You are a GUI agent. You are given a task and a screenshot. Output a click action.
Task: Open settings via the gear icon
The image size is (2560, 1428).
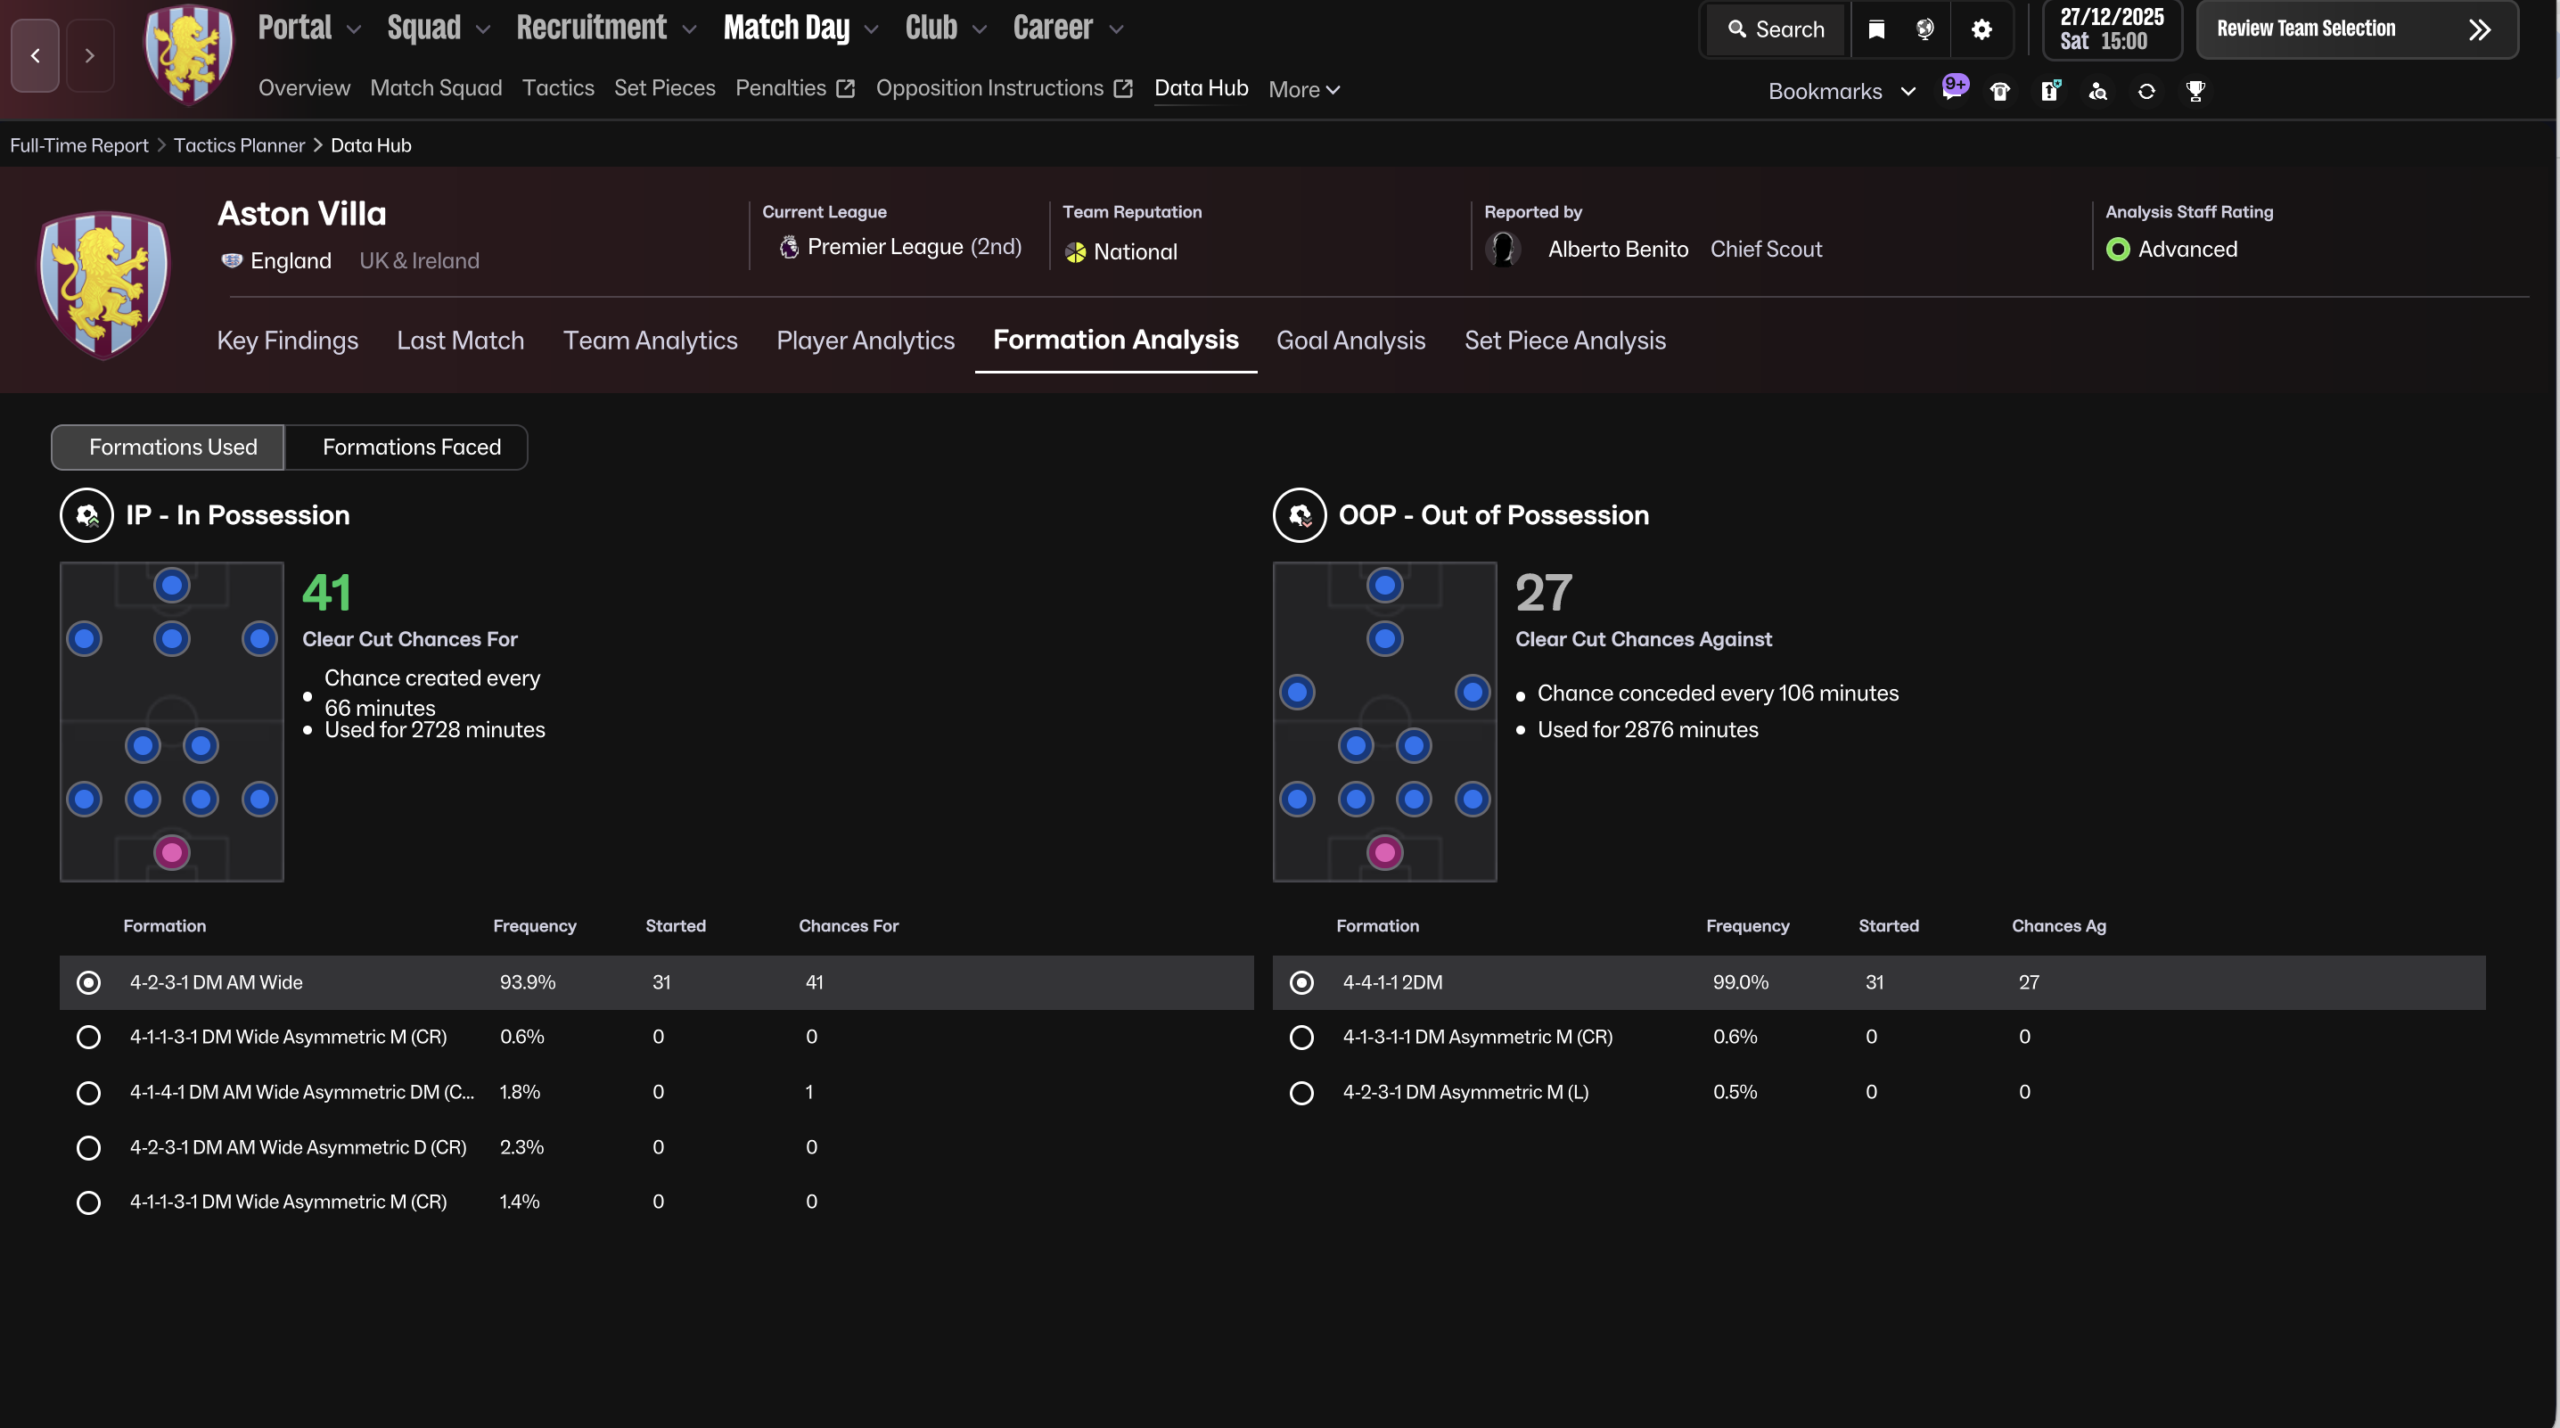pyautogui.click(x=1981, y=29)
